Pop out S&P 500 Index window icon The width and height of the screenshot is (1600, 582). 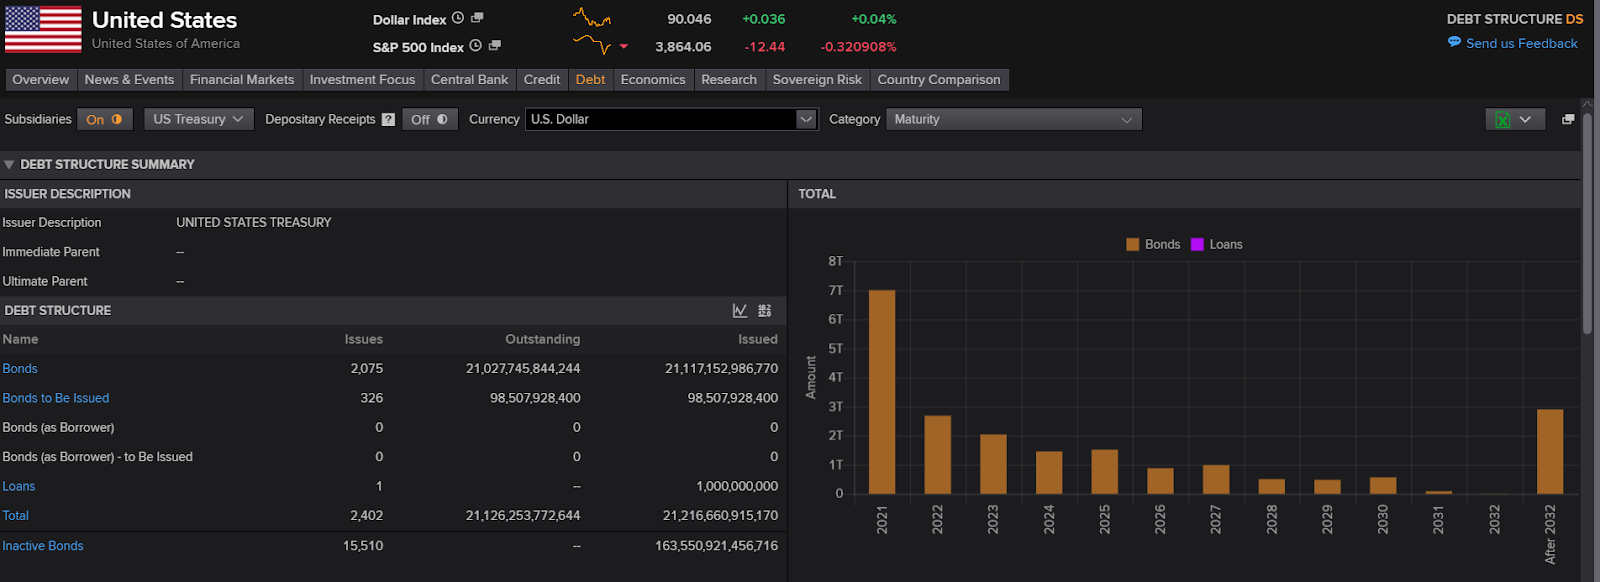click(x=494, y=45)
